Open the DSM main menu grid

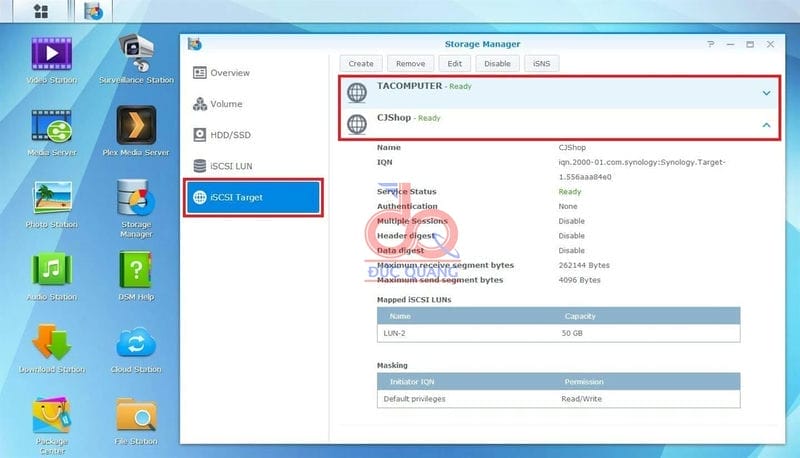coord(41,11)
